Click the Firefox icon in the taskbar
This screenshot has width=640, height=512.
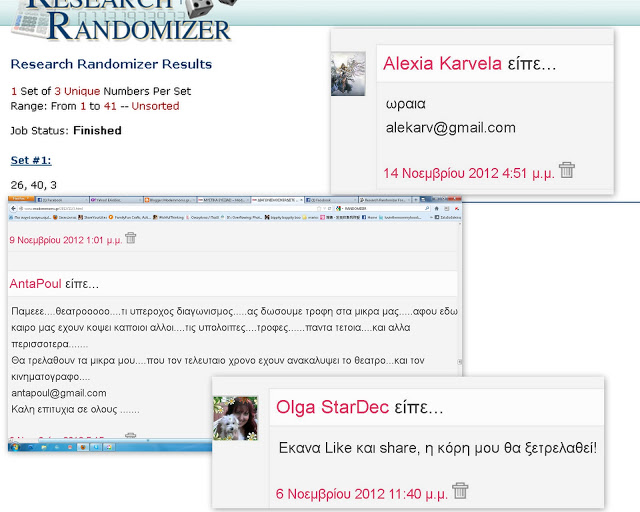[80, 447]
